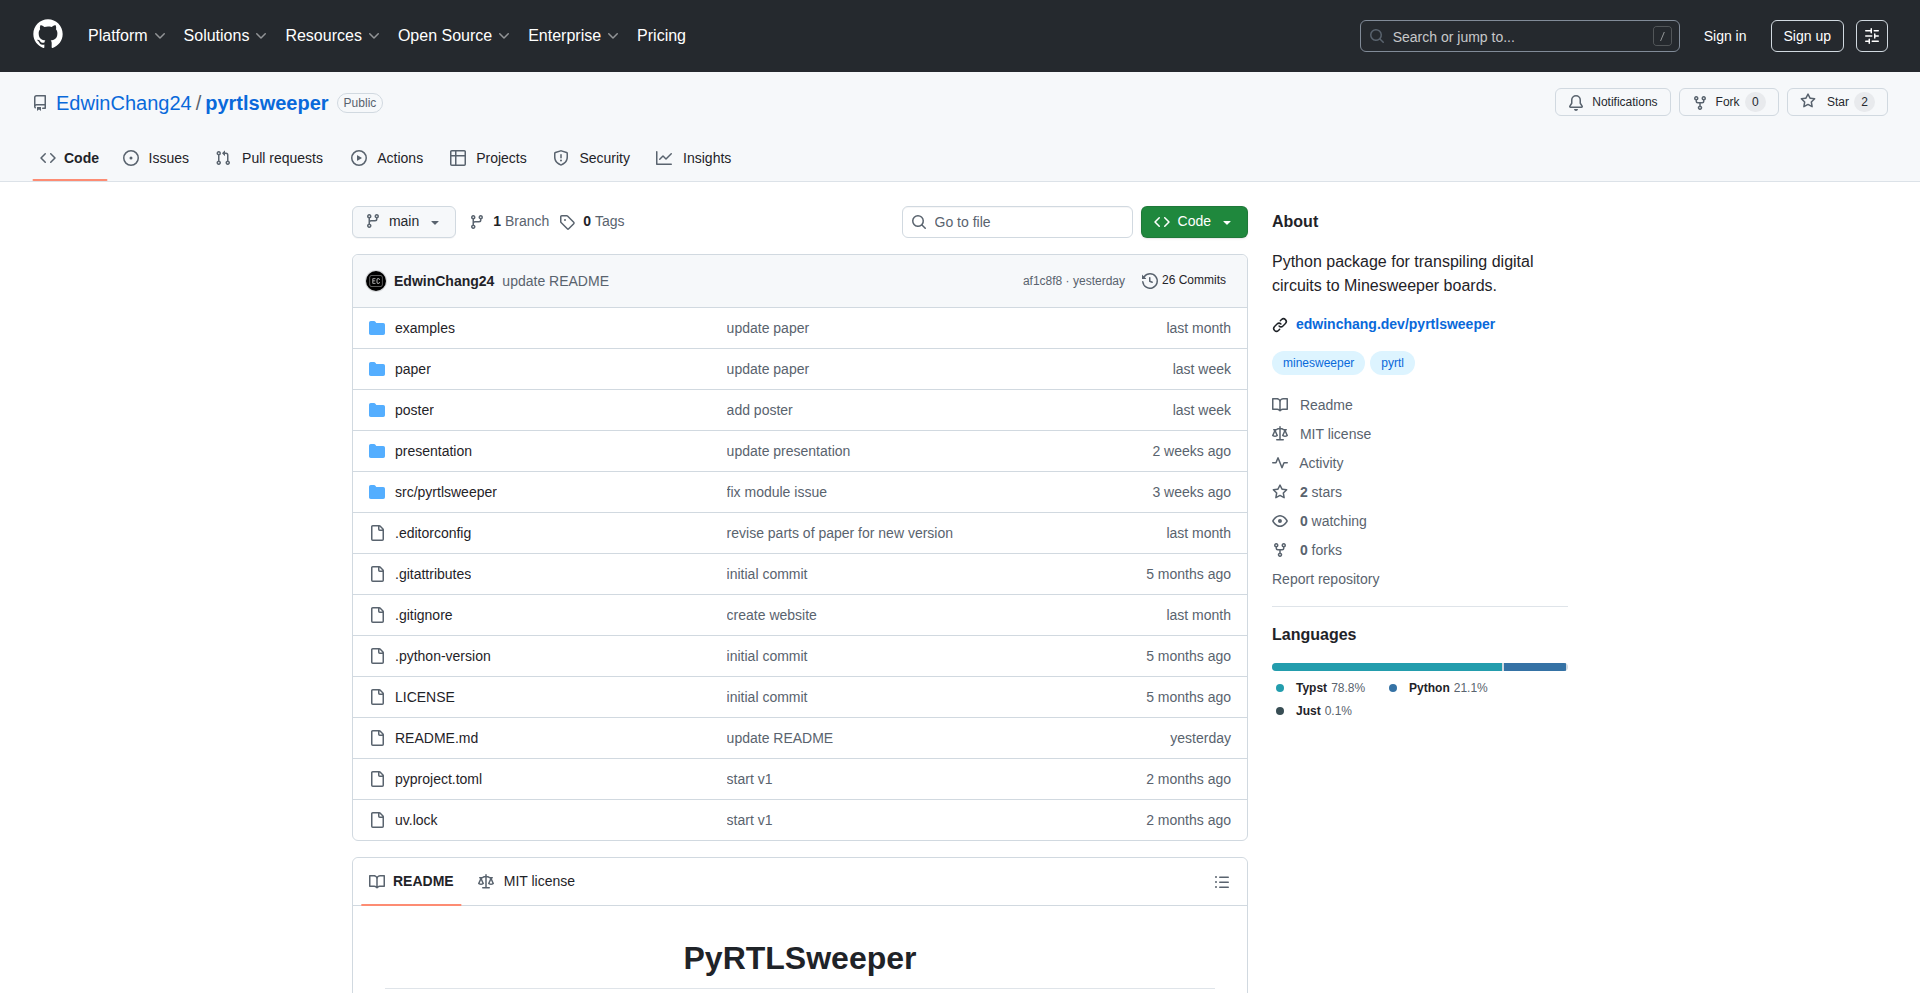1920x993 pixels.
Task: Click the src/pyrtlsweeper folder icon
Action: (377, 492)
